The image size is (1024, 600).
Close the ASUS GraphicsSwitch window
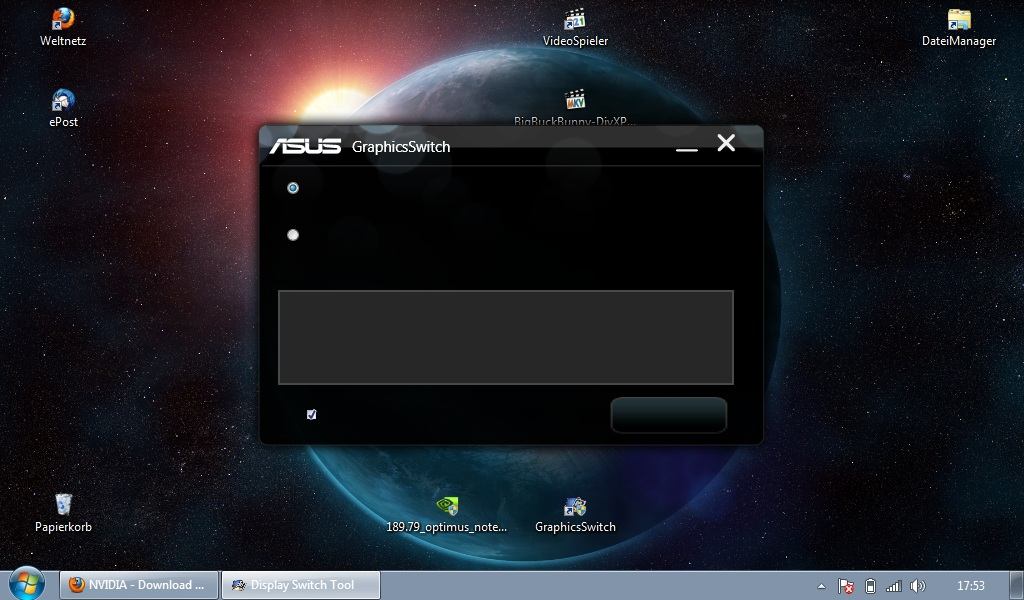click(x=726, y=143)
